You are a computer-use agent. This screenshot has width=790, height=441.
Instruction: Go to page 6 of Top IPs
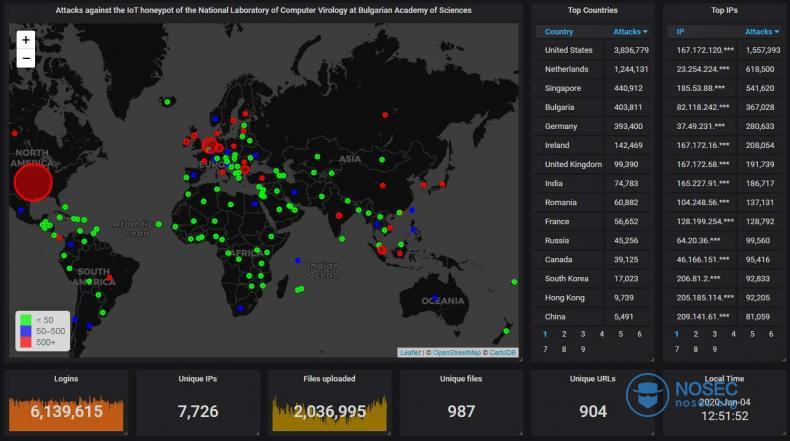point(771,334)
